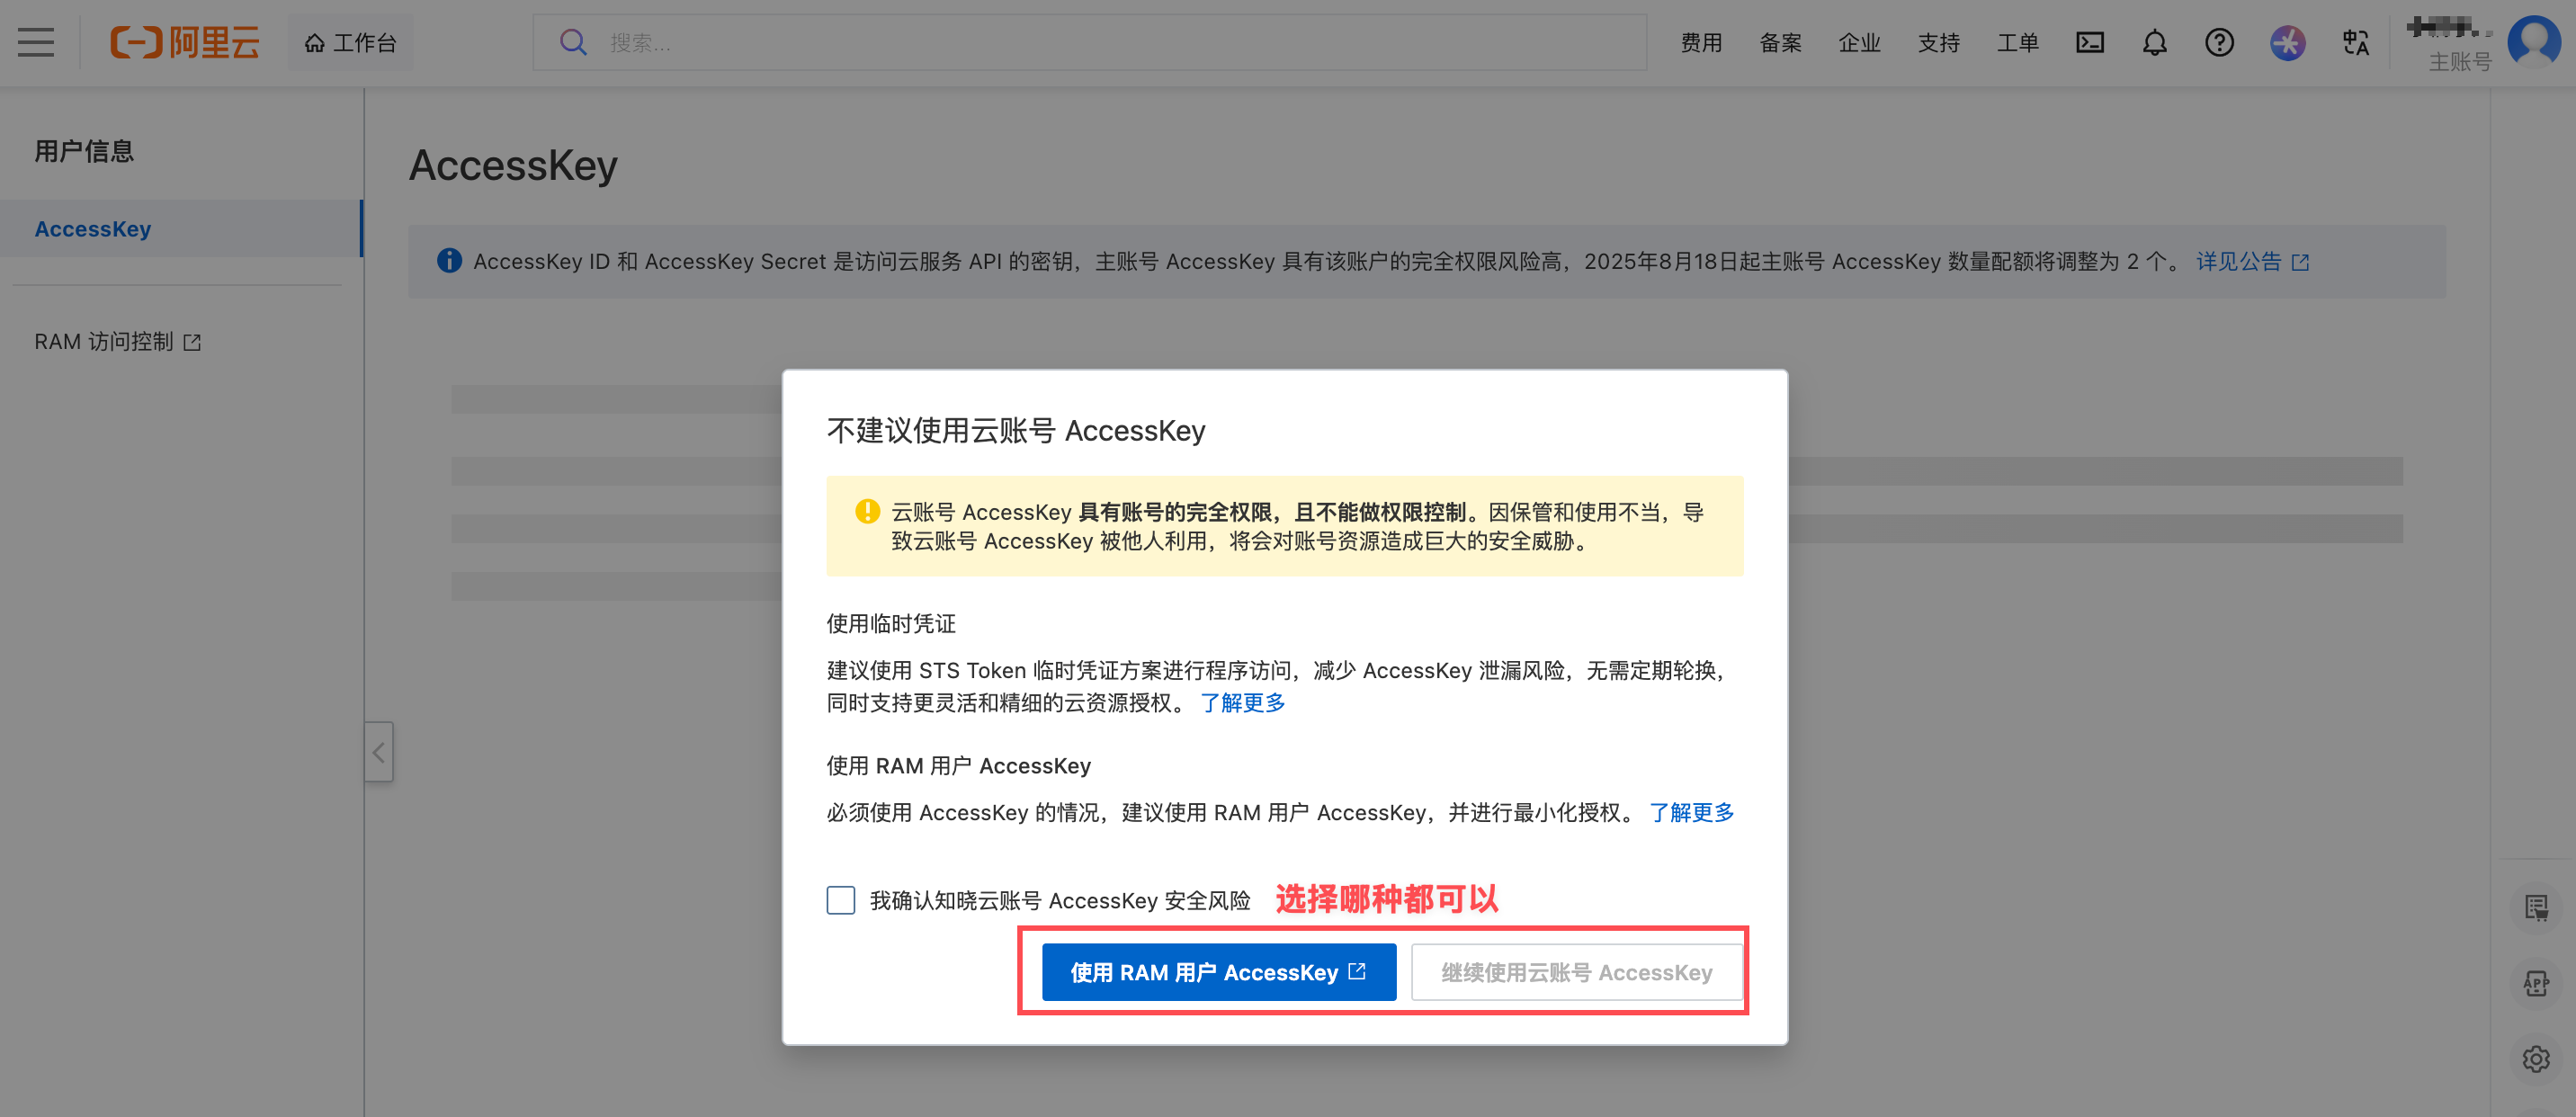The width and height of the screenshot is (2576, 1117).
Task: Click the blue info icon in banner
Action: (x=450, y=261)
